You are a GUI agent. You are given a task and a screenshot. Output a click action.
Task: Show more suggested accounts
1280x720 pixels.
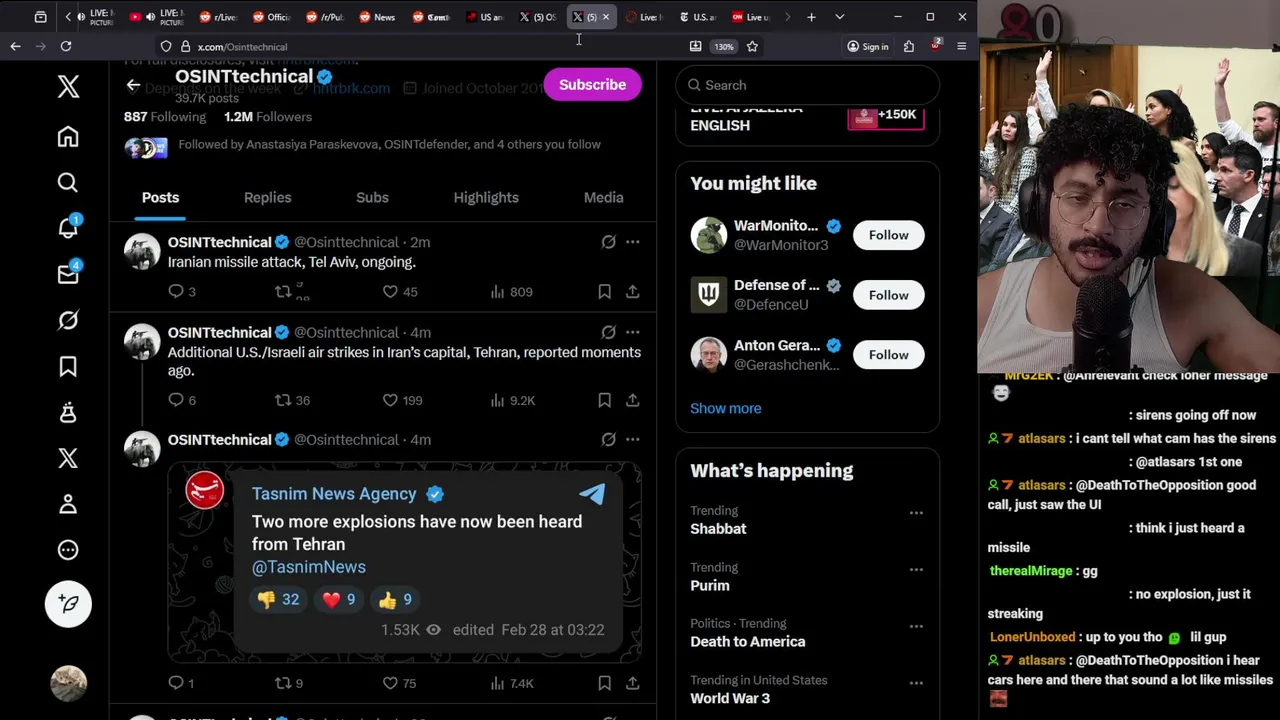(725, 408)
